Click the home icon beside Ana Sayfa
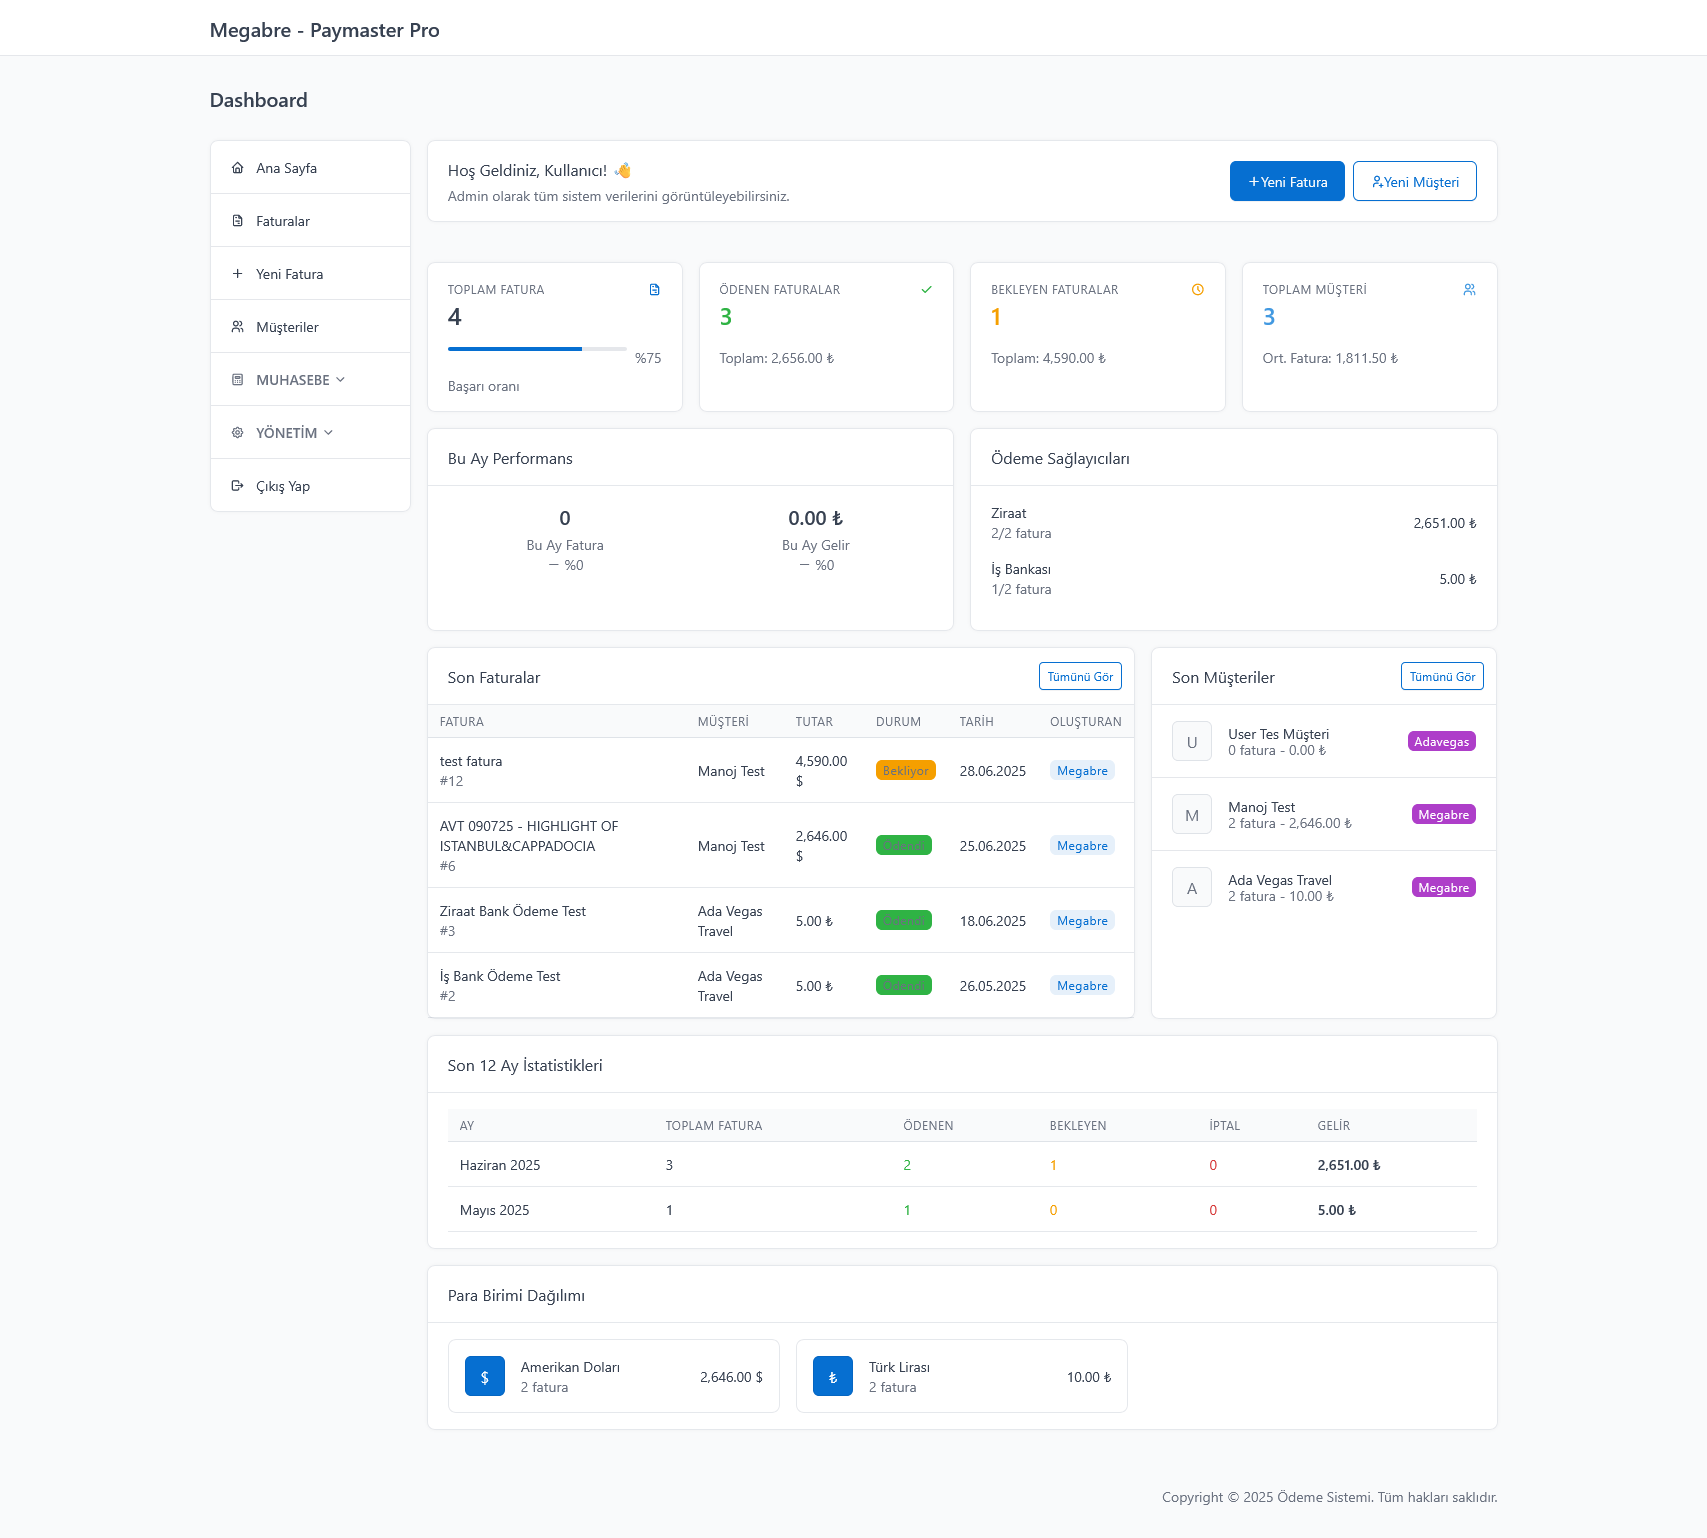Screen dimensions: 1707x1538 point(237,168)
